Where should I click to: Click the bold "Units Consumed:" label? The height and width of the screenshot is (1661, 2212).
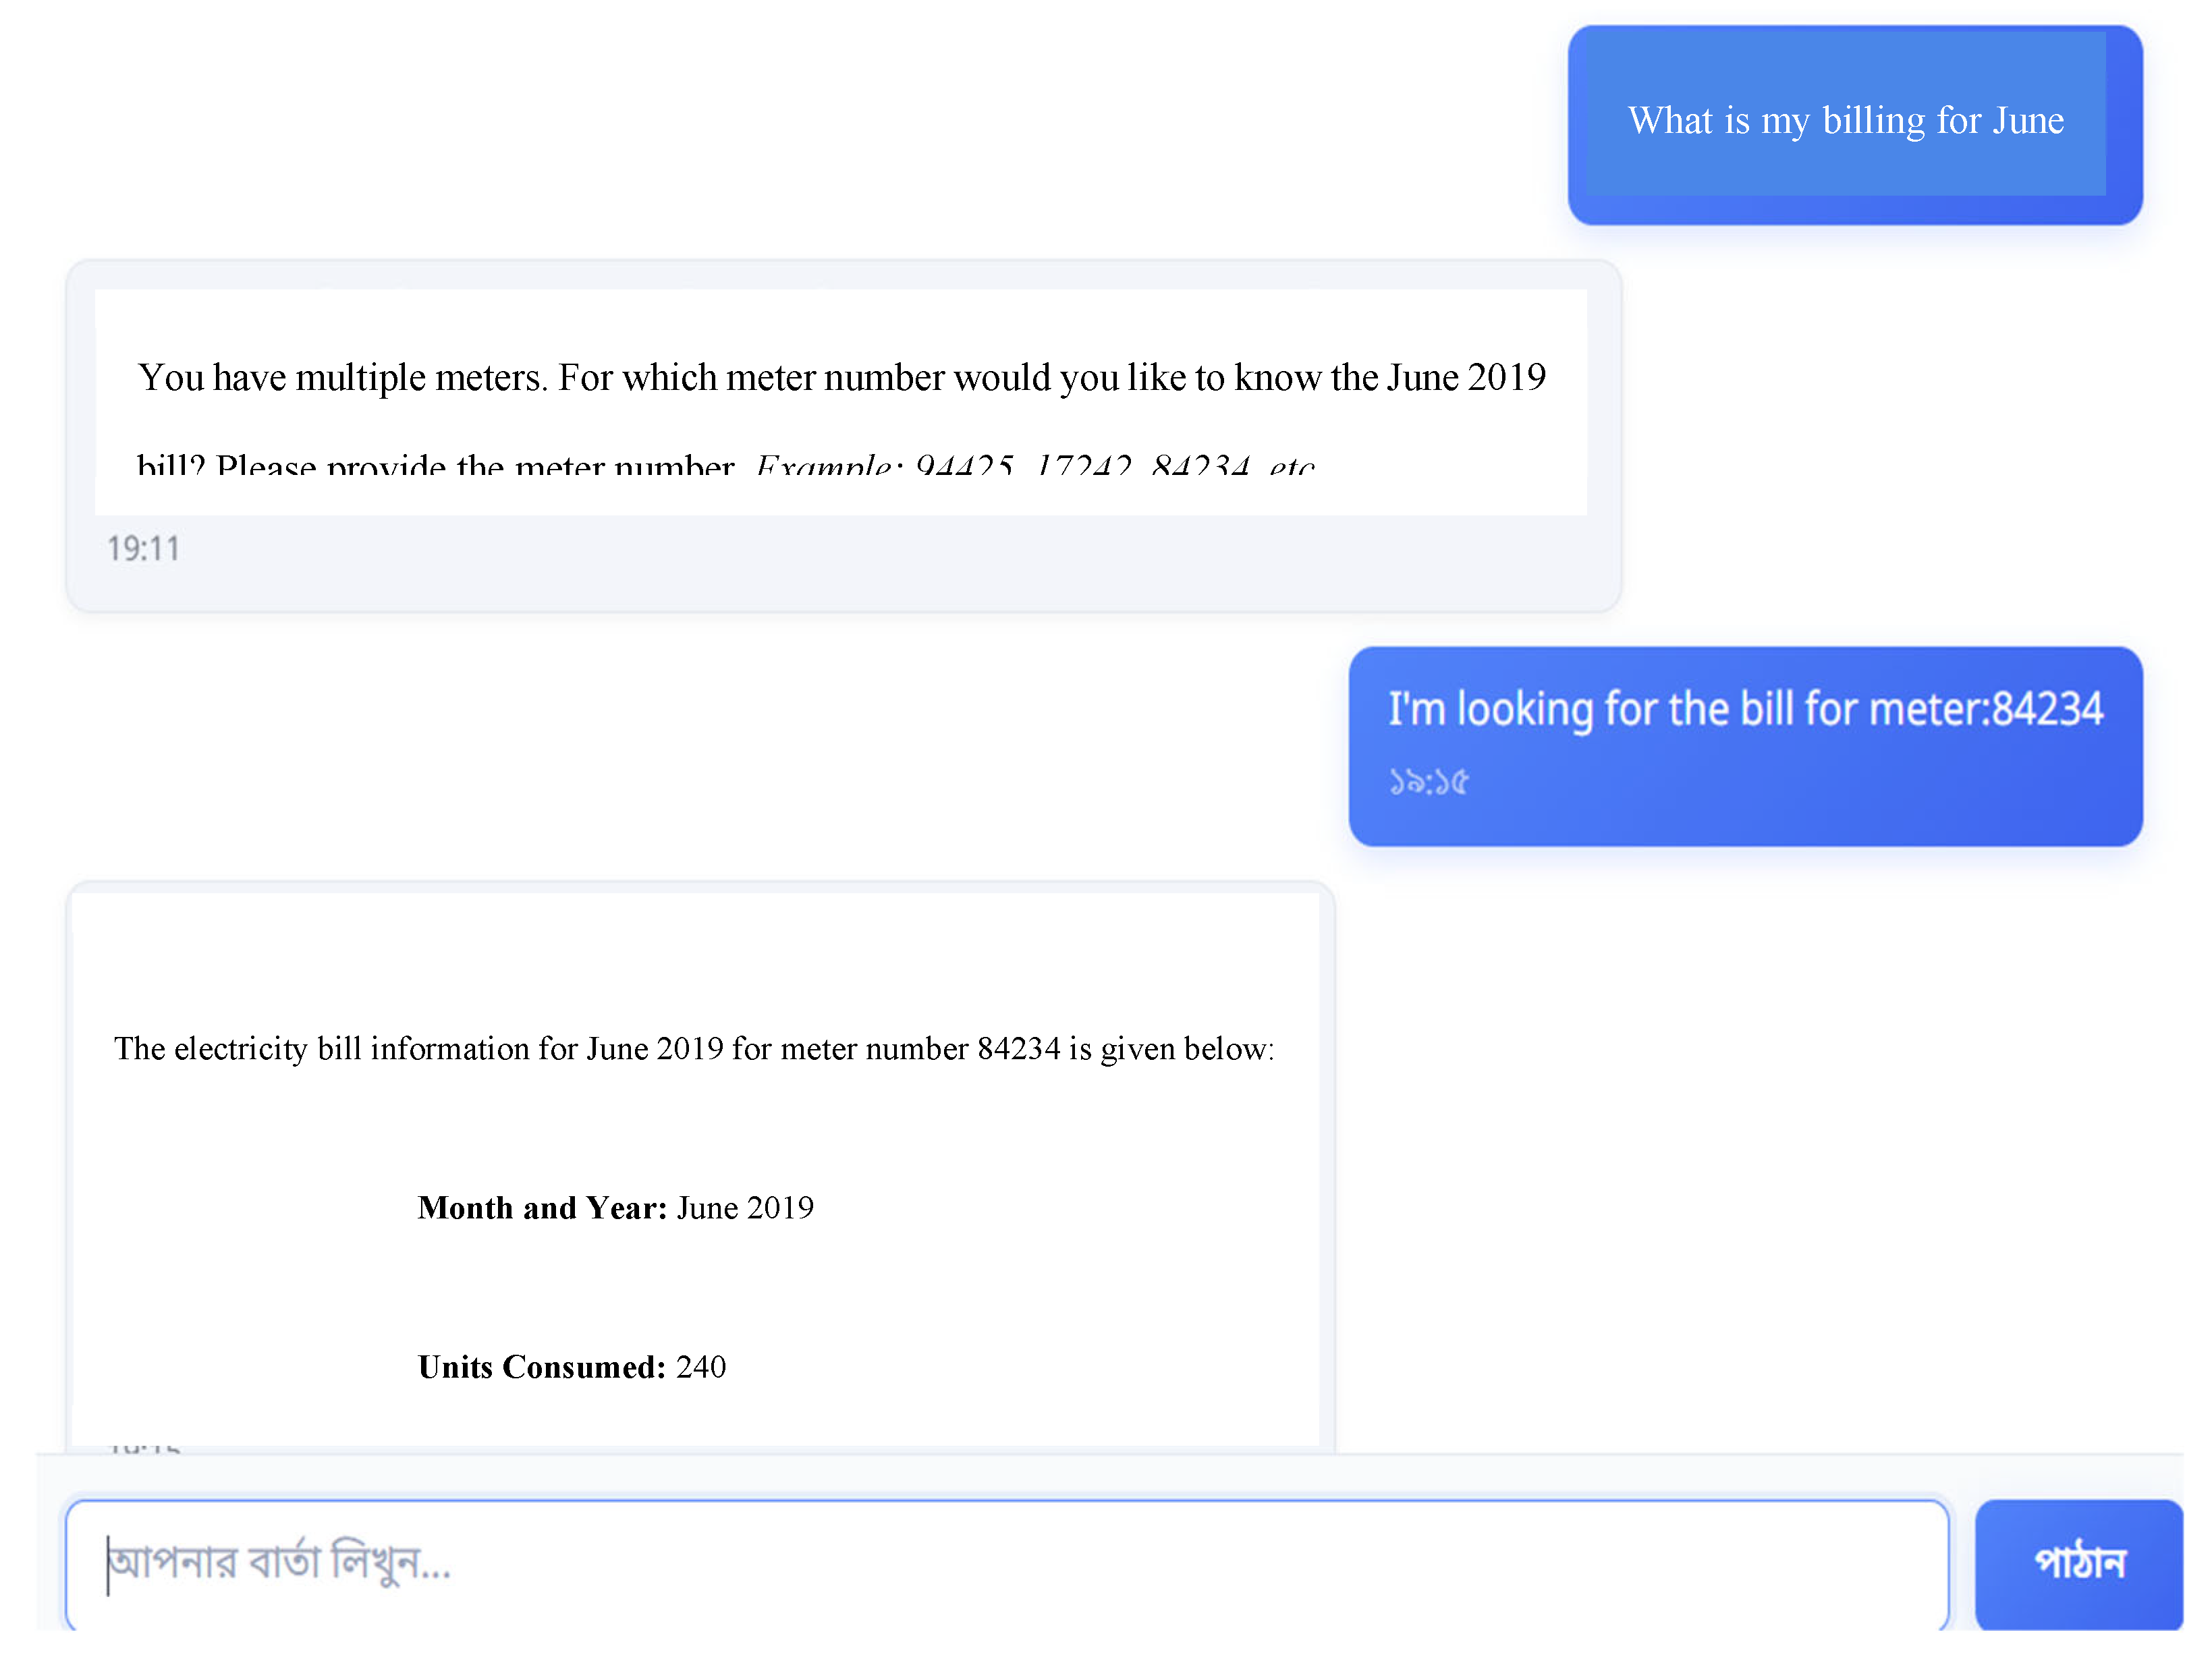(541, 1367)
